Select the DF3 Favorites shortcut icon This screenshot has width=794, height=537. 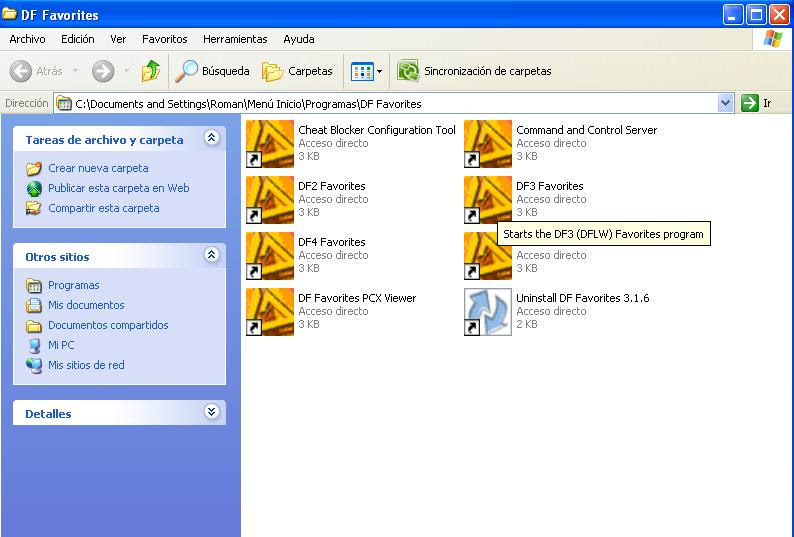[488, 200]
